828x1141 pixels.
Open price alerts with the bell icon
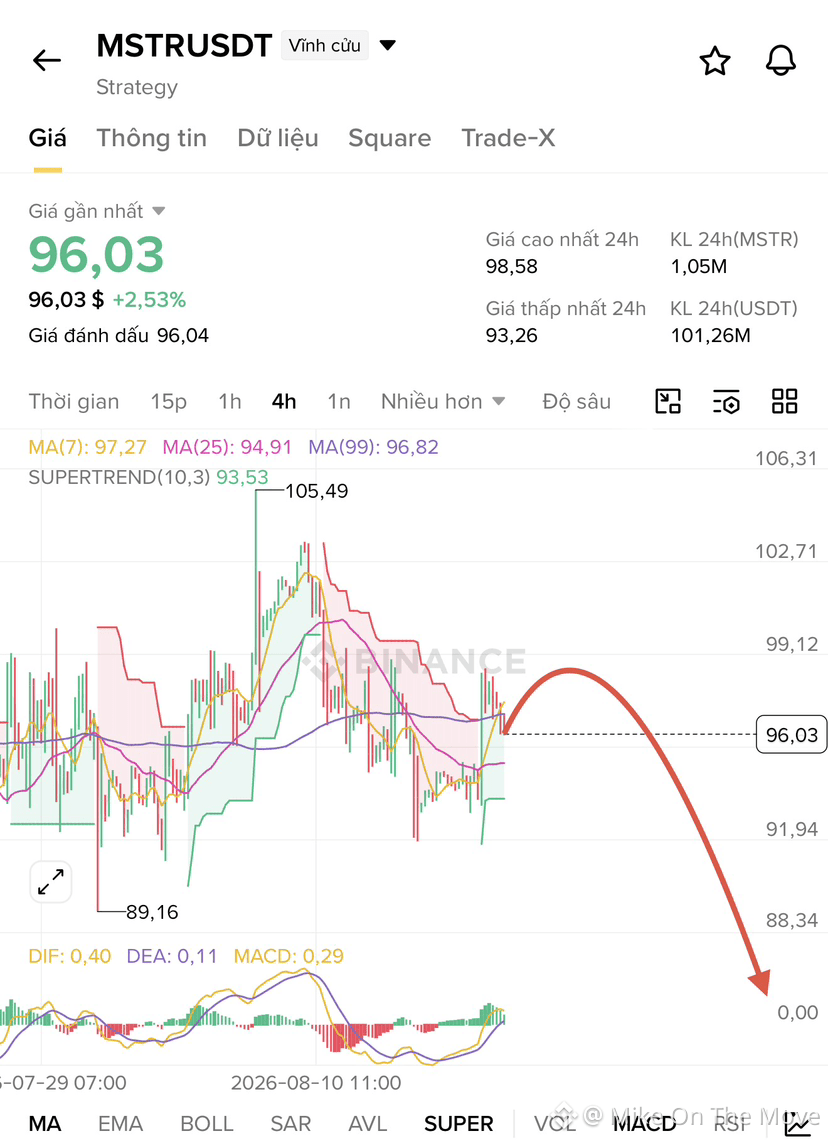(781, 60)
